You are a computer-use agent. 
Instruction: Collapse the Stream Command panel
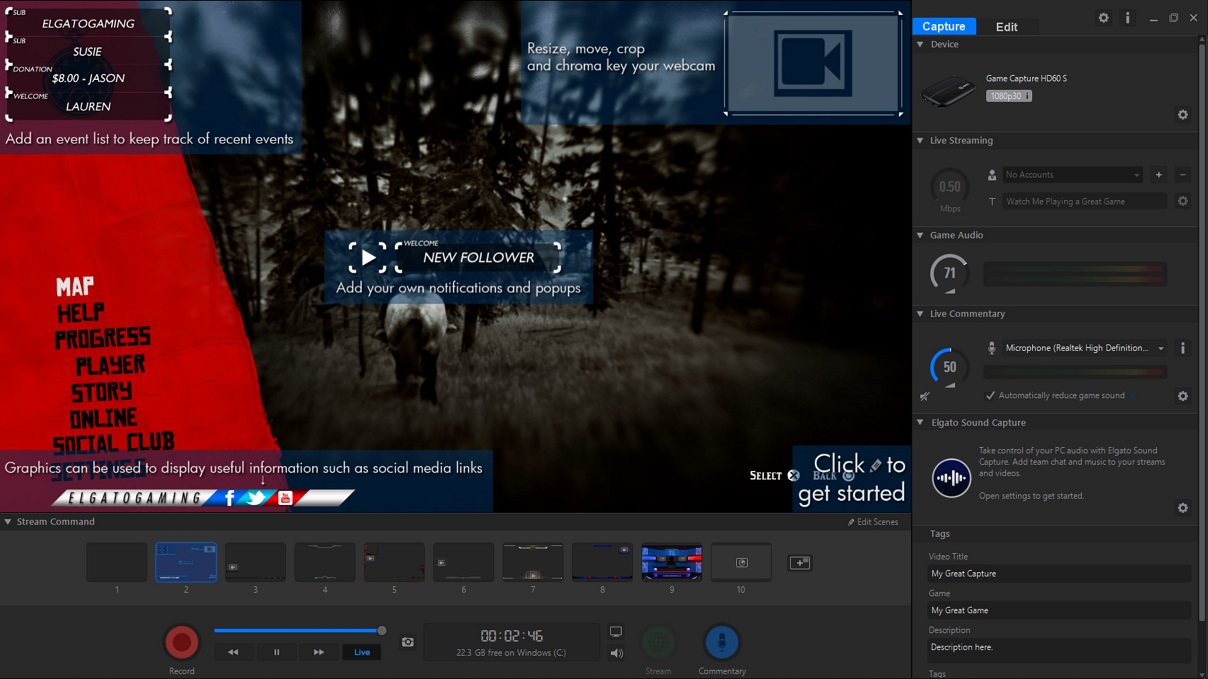pyautogui.click(x=8, y=522)
